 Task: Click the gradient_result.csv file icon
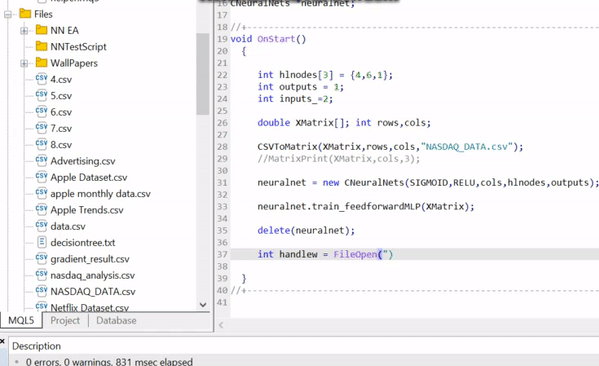(x=41, y=259)
